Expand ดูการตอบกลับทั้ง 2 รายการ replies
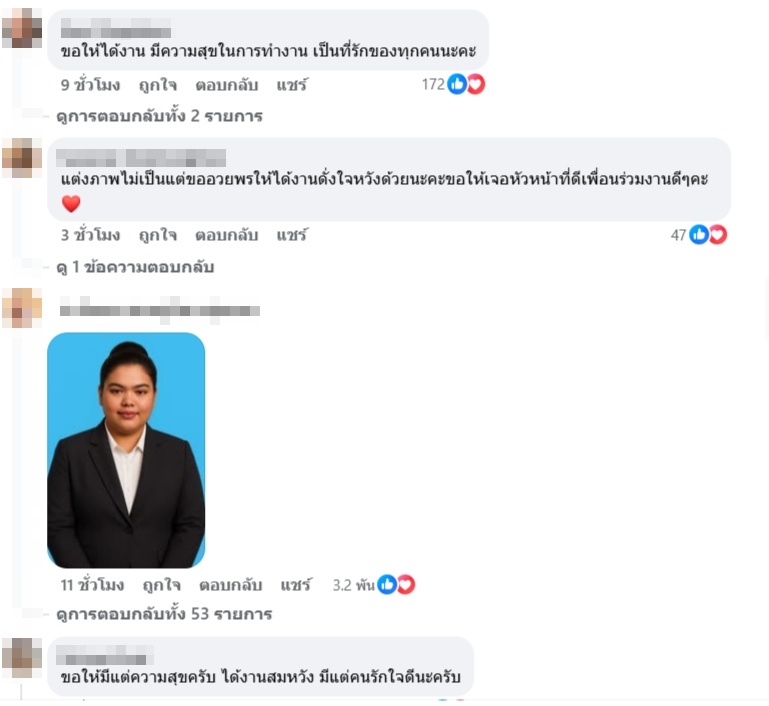The width and height of the screenshot is (769, 706). coord(159,116)
